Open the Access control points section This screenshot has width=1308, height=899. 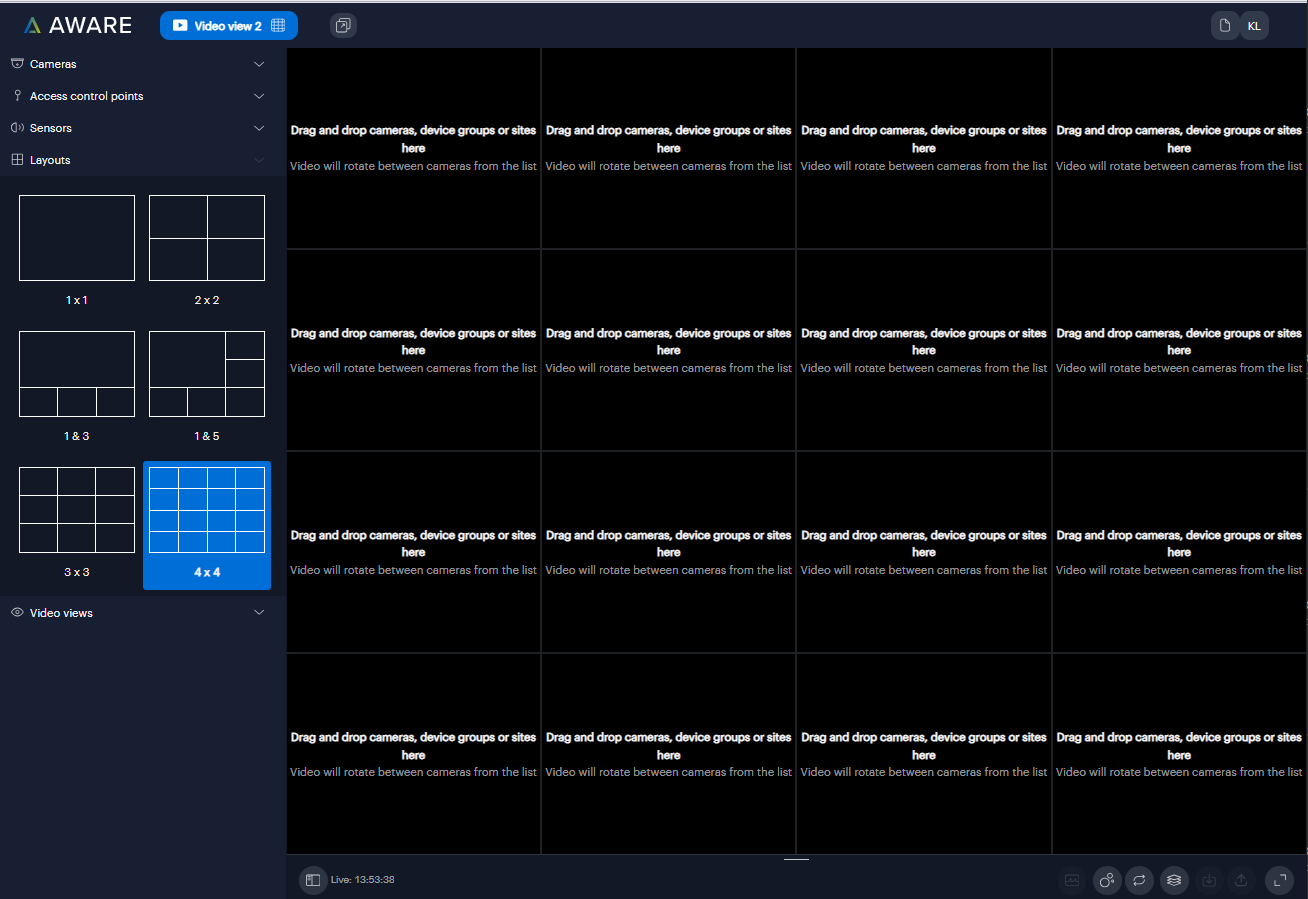[139, 95]
